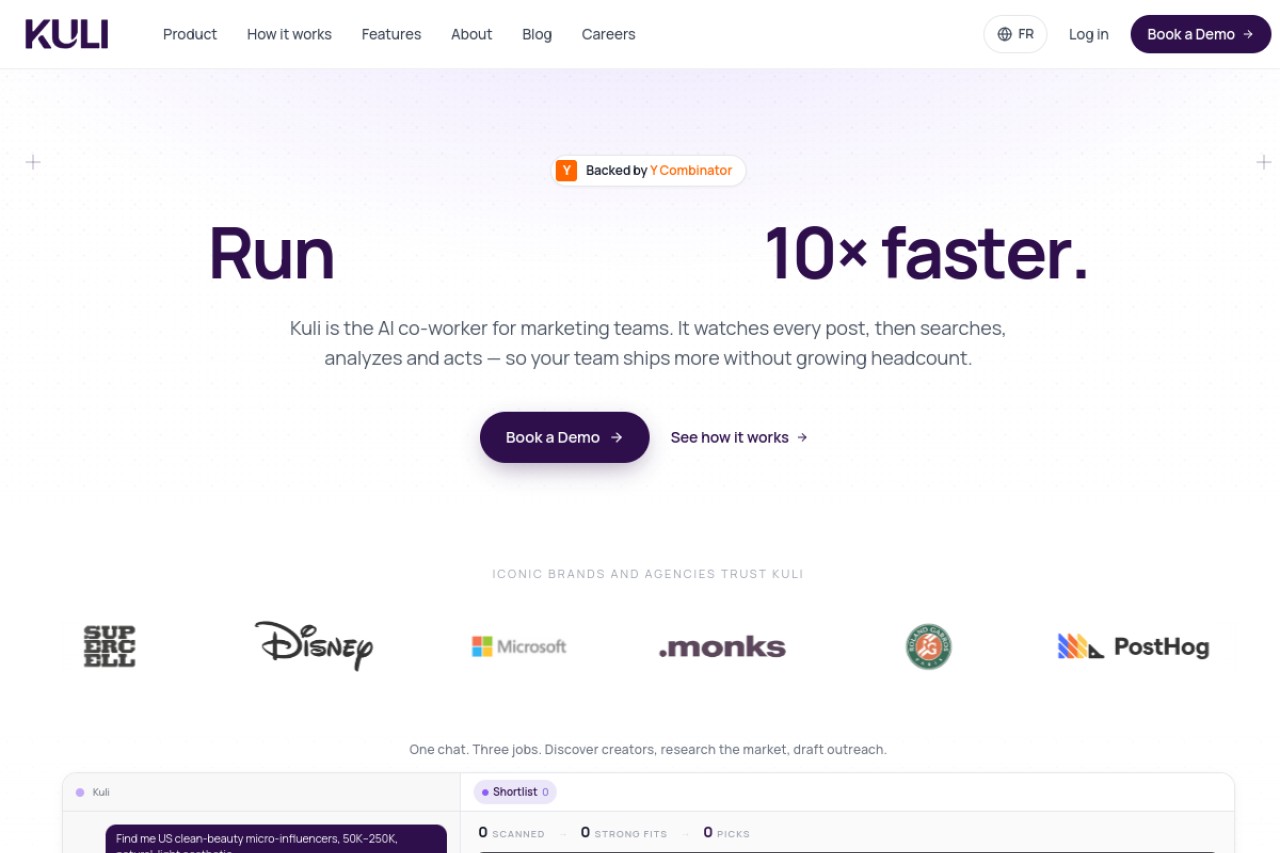Visit the Blog link
1280x853 pixels.
click(x=537, y=34)
